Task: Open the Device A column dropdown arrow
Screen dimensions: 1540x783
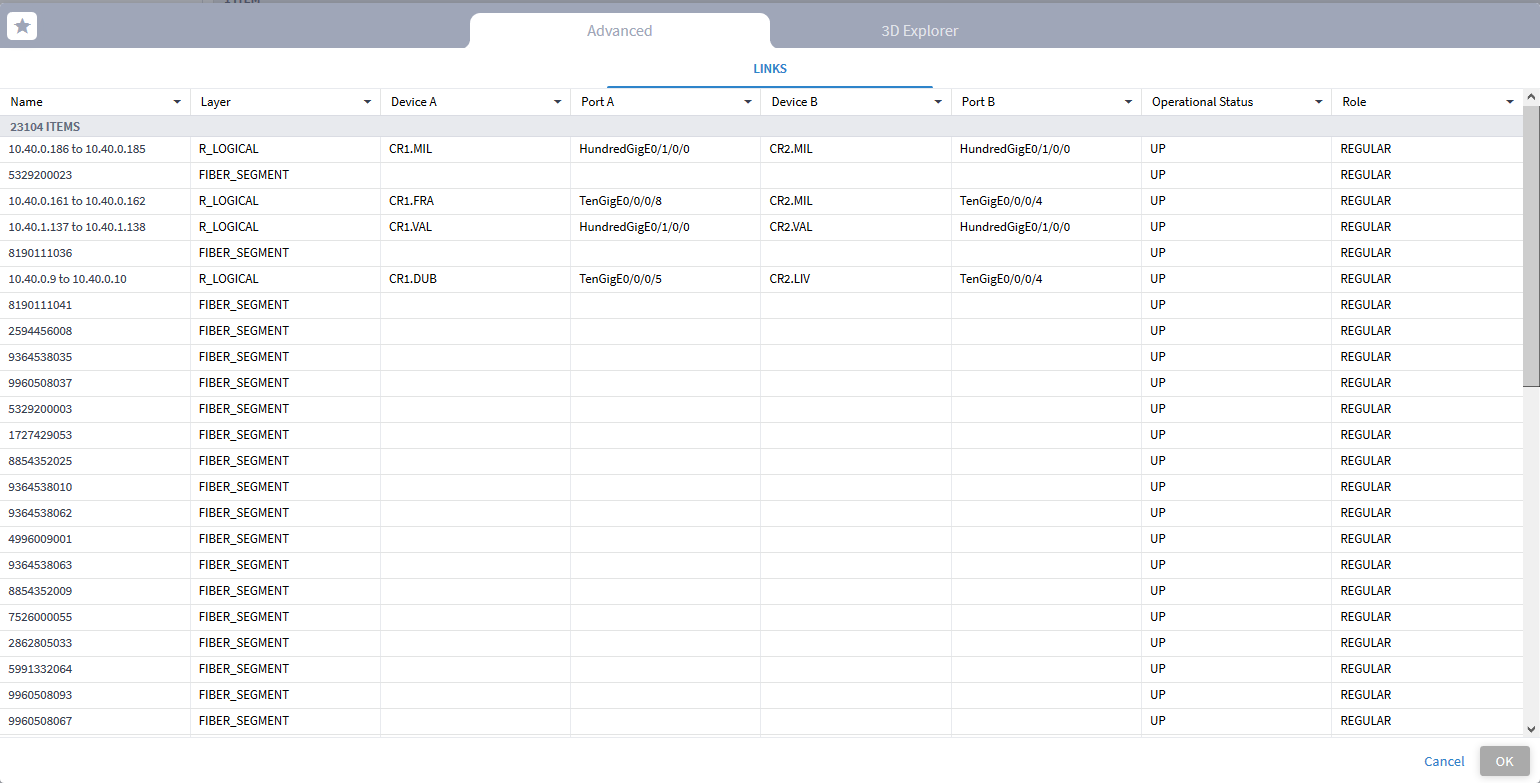Action: coord(557,102)
